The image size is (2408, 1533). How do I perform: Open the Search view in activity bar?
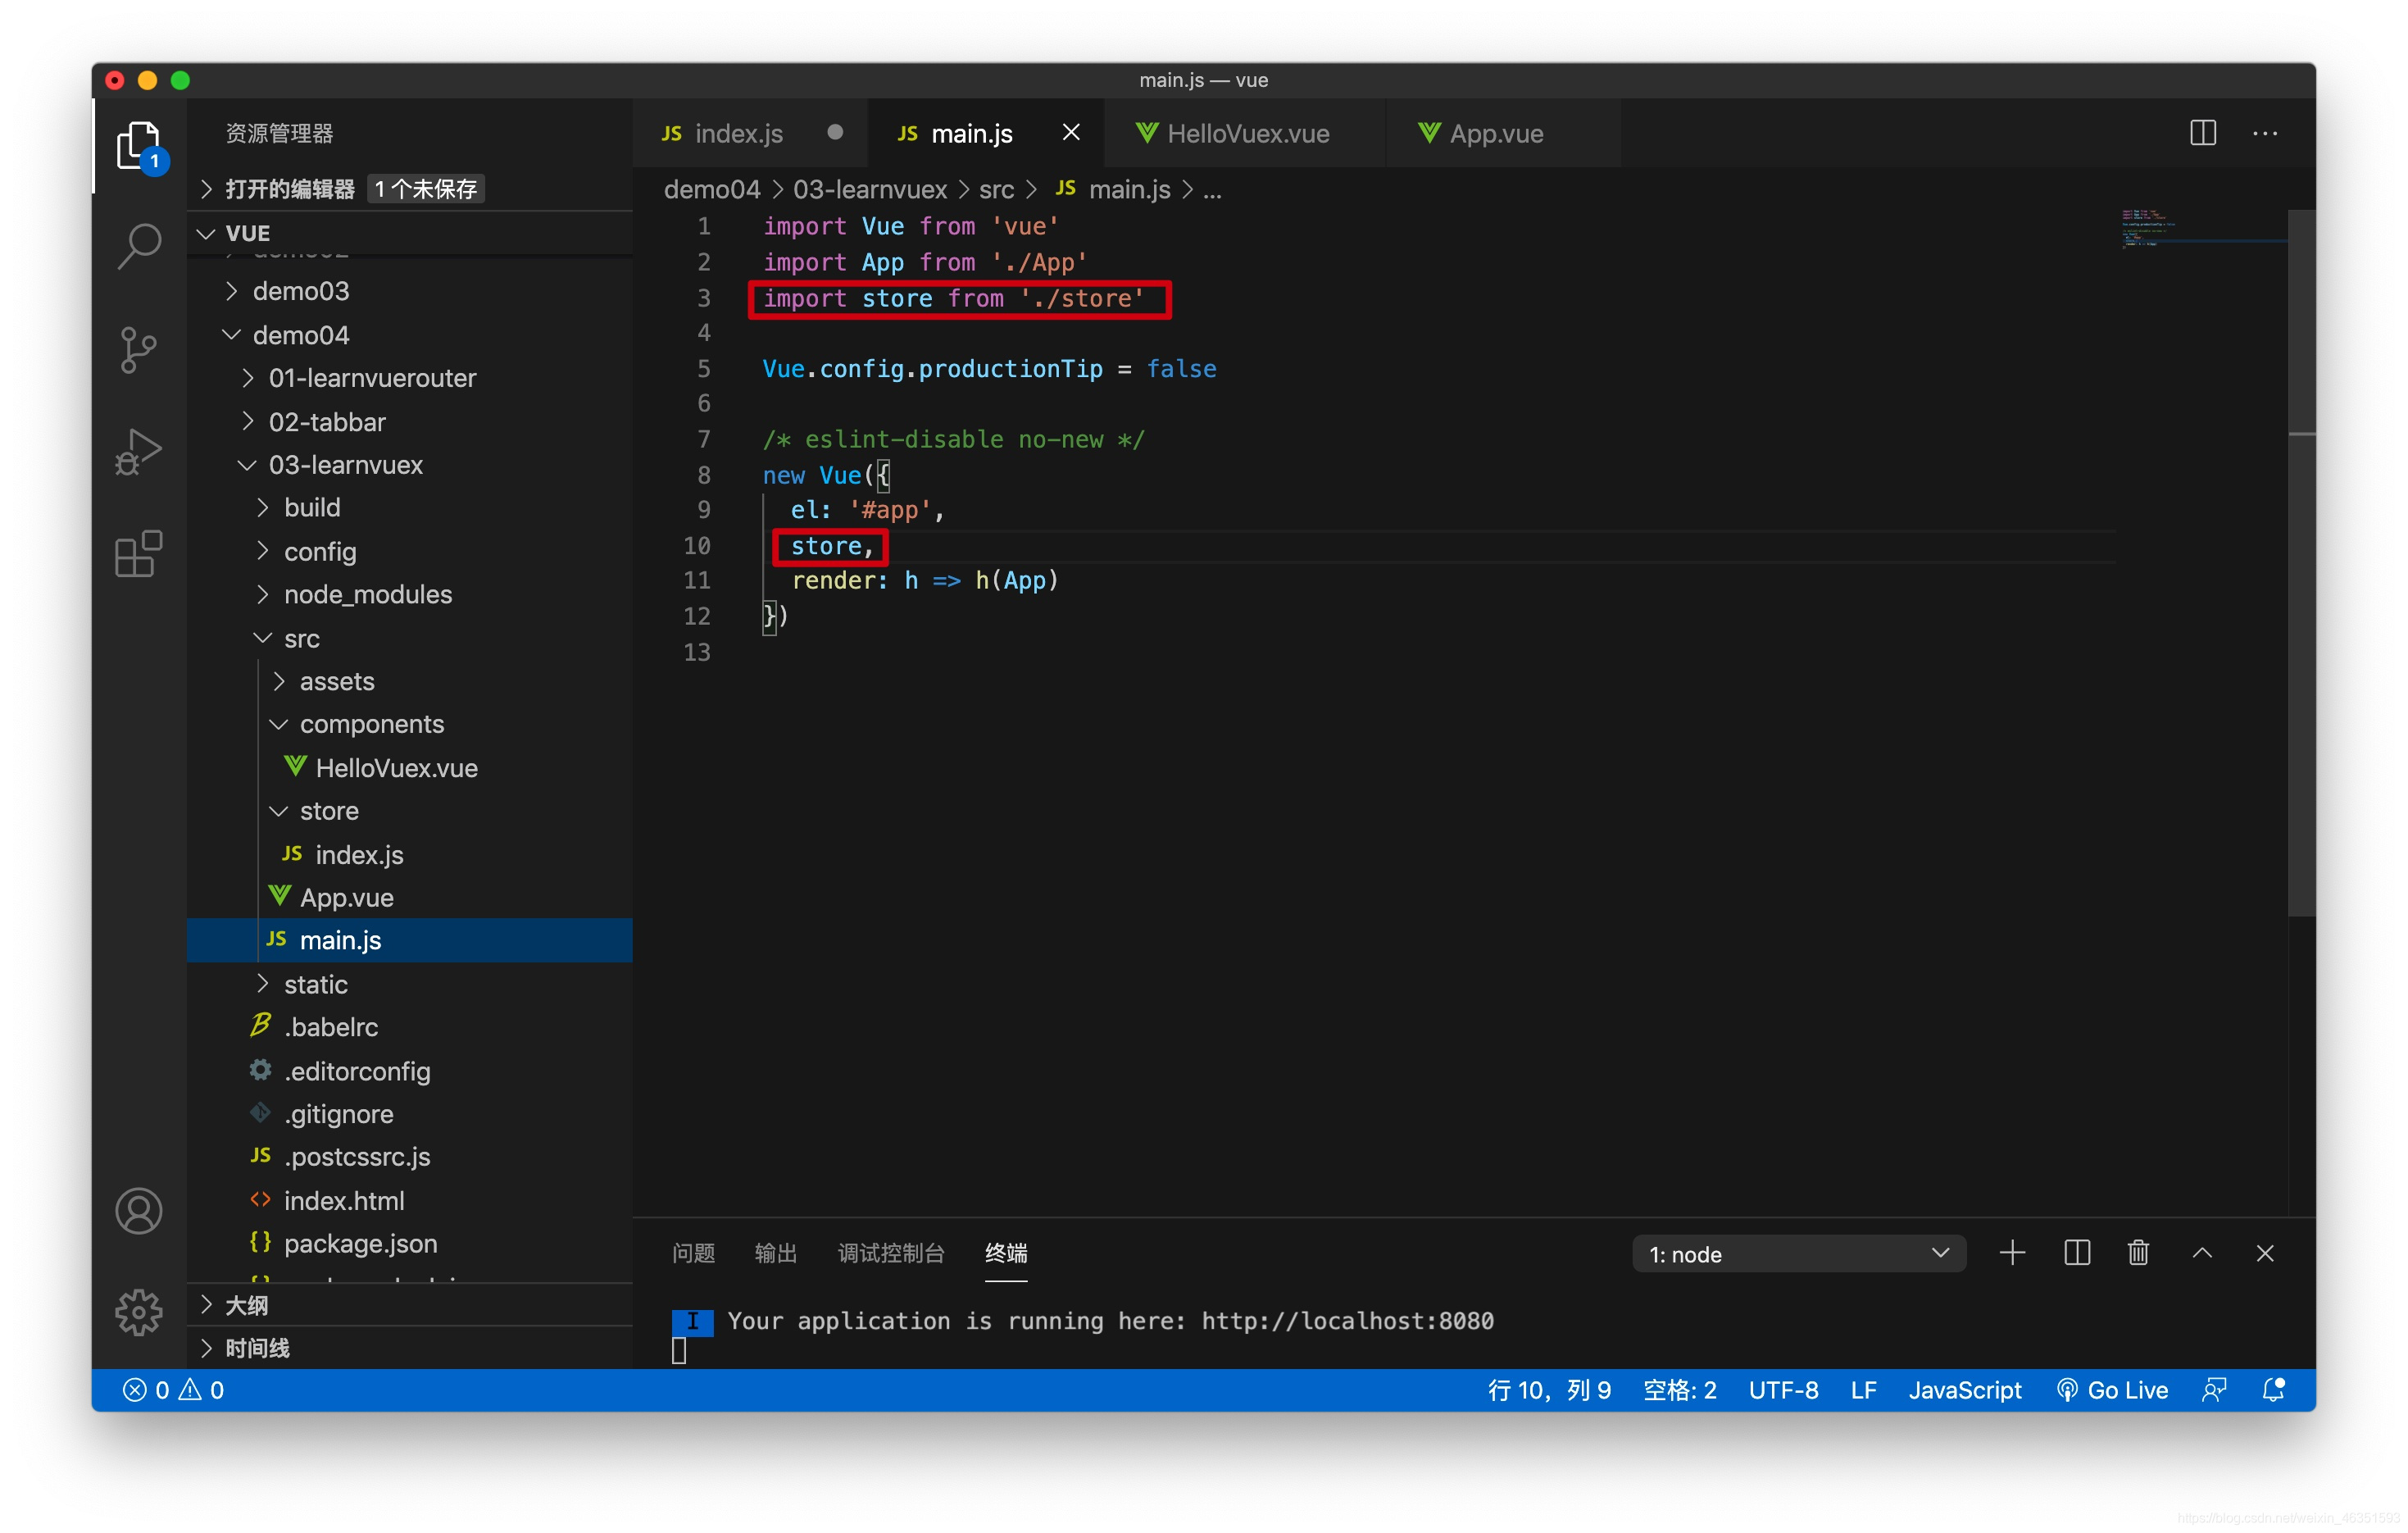tap(139, 246)
